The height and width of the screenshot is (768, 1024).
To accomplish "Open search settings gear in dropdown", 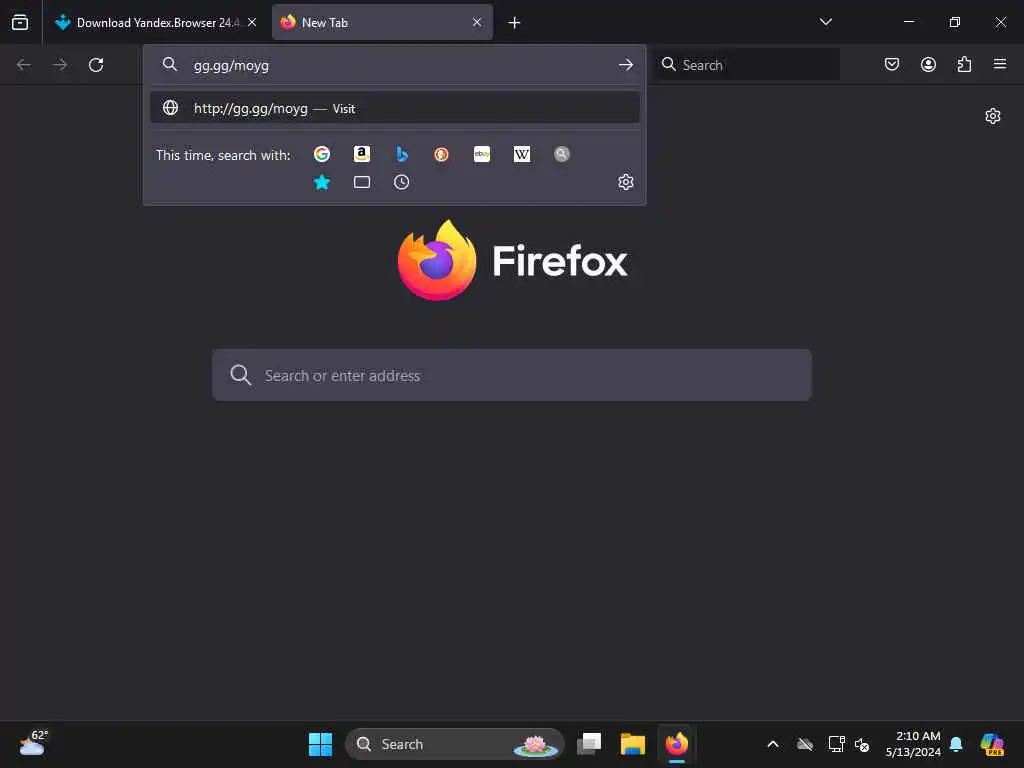I will click(x=626, y=182).
